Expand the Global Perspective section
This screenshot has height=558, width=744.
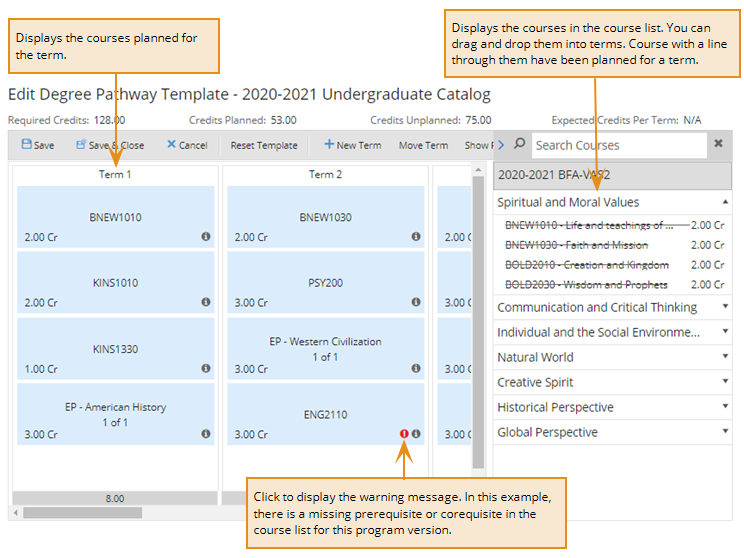point(725,432)
